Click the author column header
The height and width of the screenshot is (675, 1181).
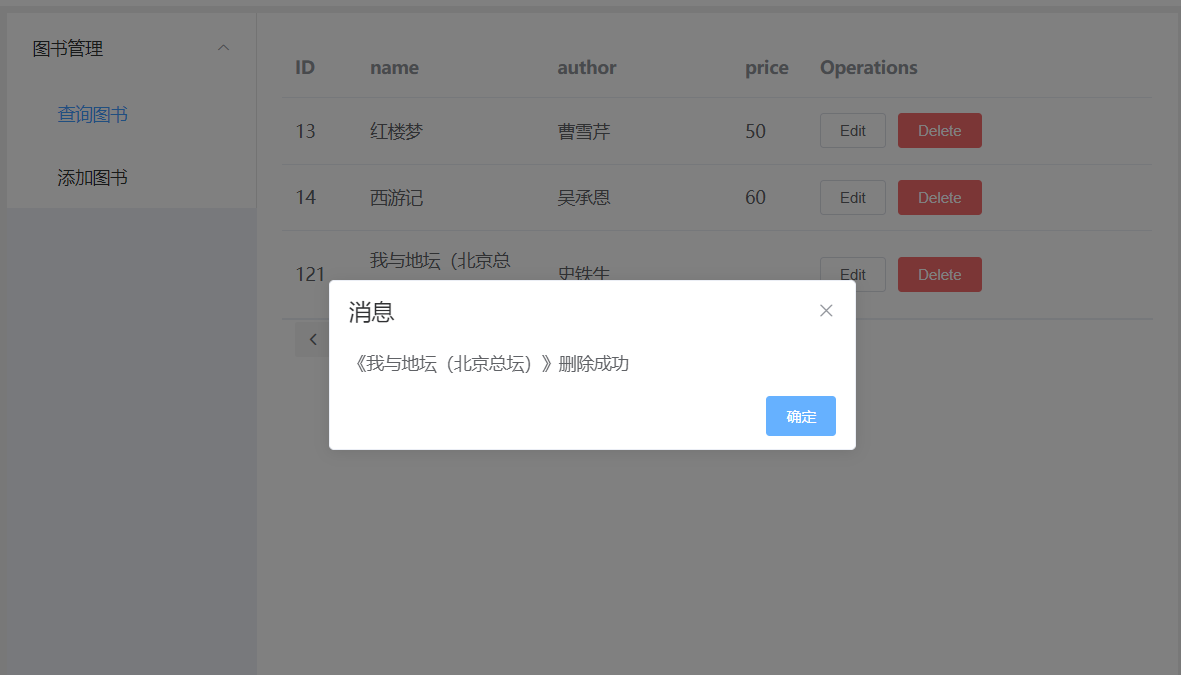(x=587, y=68)
